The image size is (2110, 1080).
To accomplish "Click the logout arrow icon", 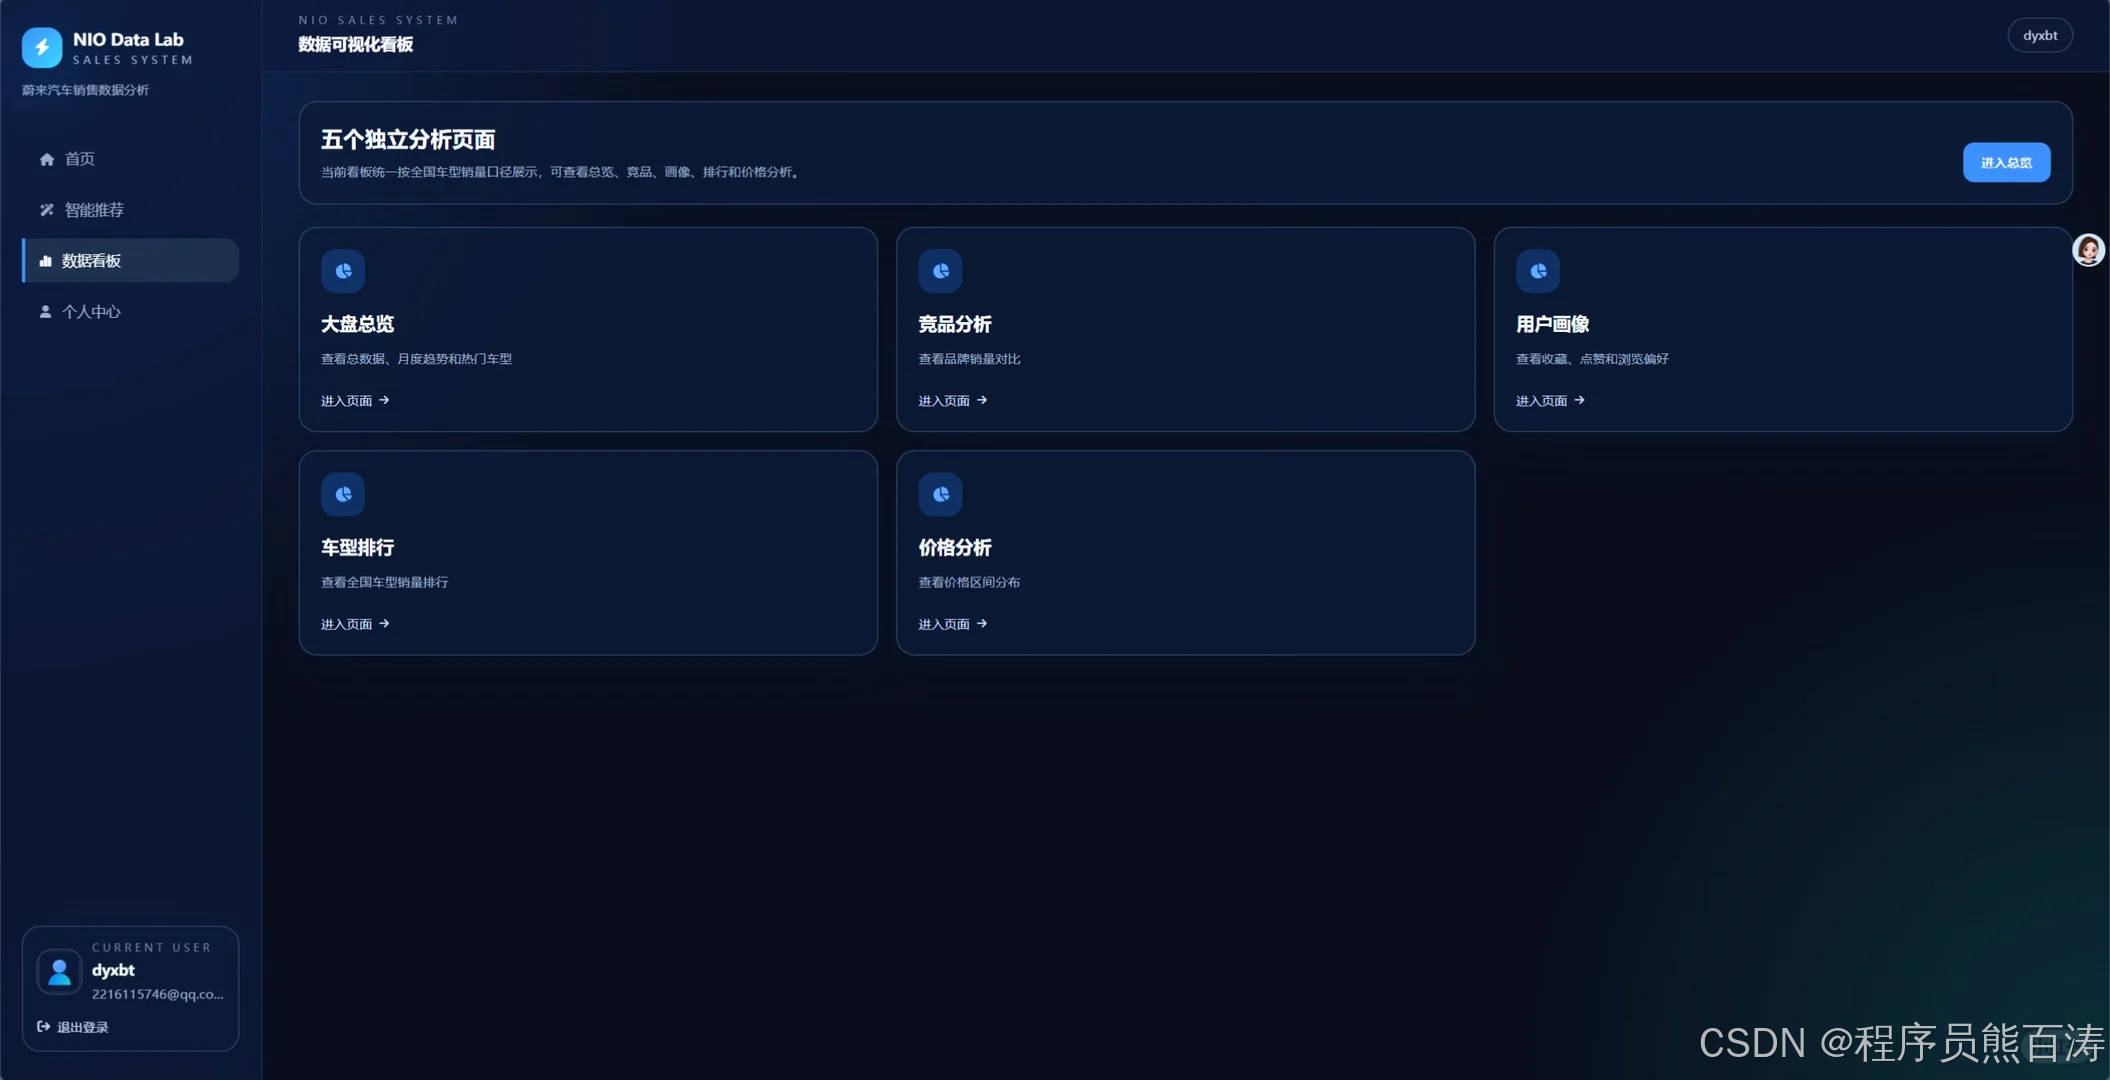I will click(x=44, y=1027).
